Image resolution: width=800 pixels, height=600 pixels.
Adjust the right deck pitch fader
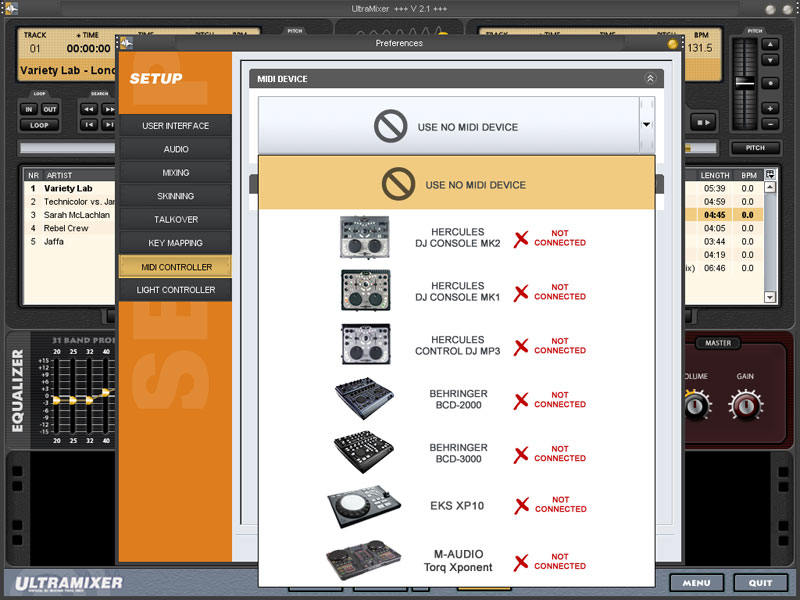745,83
